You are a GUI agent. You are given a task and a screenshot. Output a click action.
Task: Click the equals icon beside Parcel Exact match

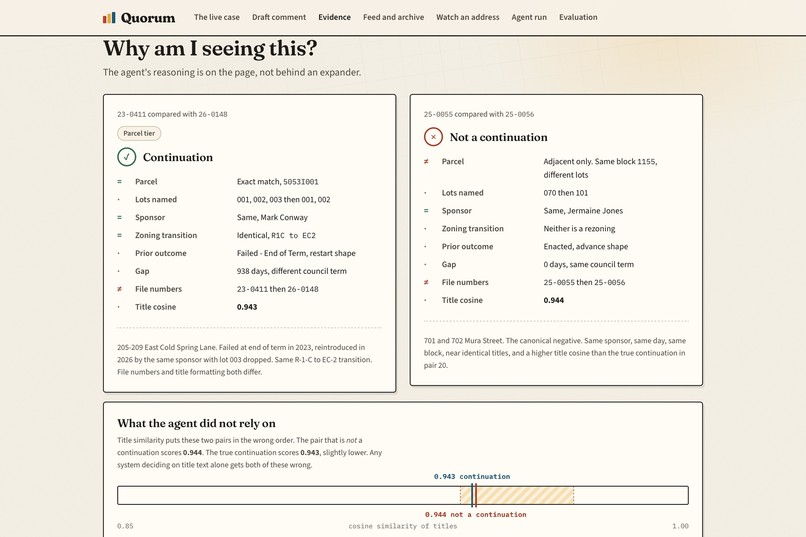(x=119, y=181)
